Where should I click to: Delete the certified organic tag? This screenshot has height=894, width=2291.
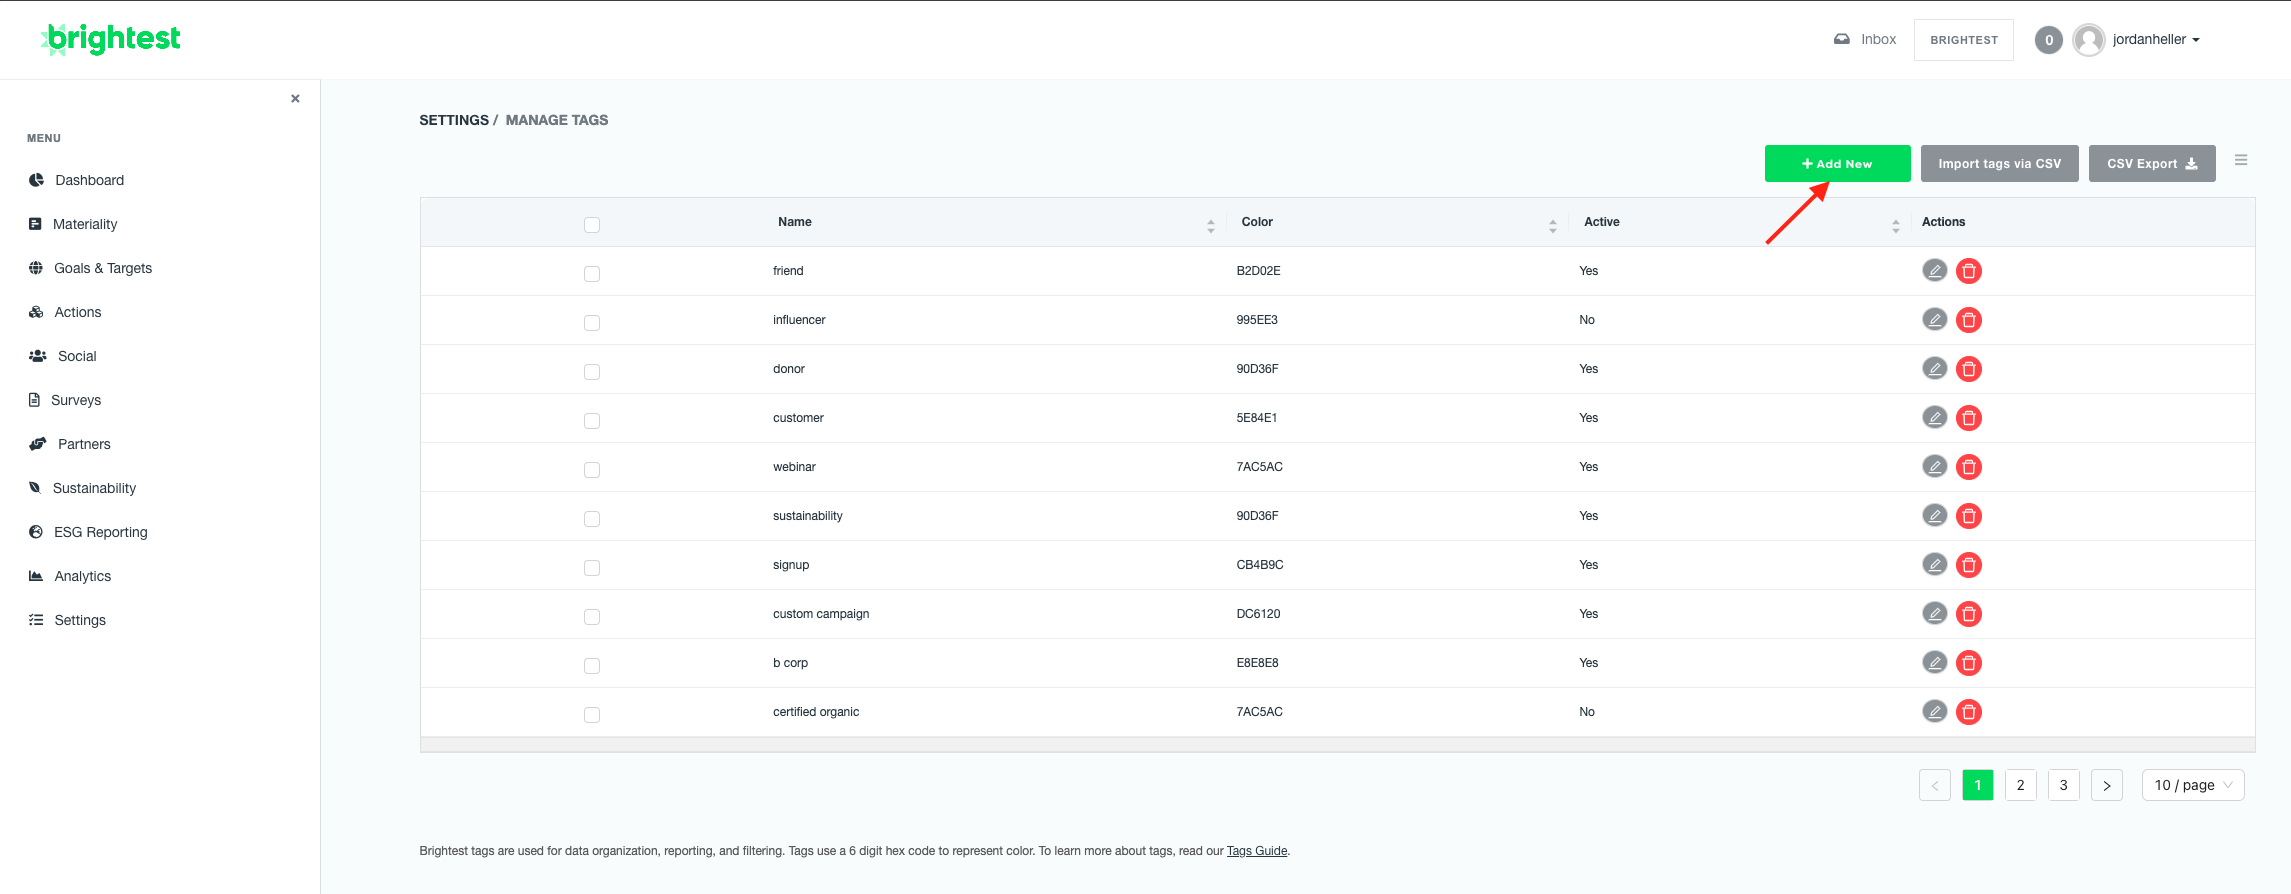[x=1968, y=712]
